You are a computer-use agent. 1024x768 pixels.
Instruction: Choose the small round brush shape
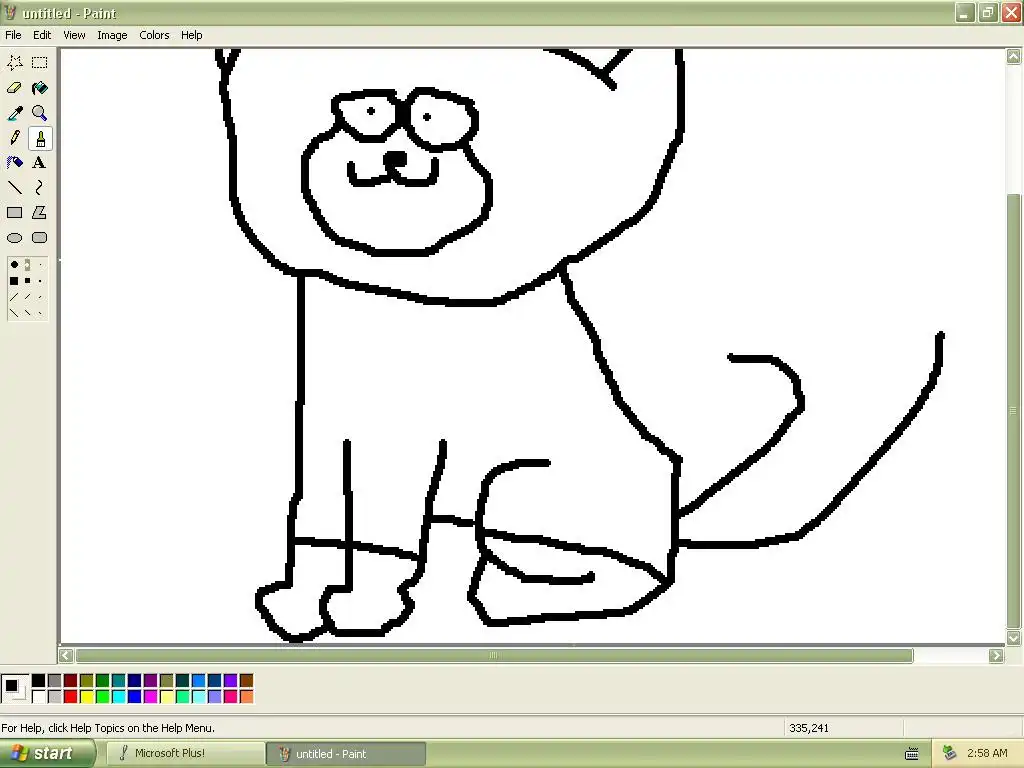40,264
